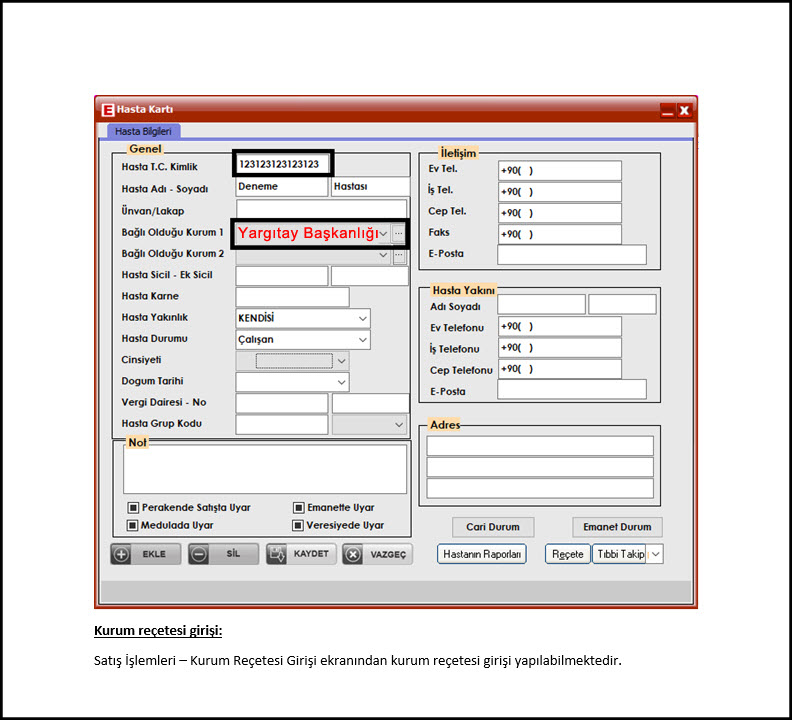This screenshot has height=720, width=792.
Task: Minimize the Hasta Kartı window
Action: [667, 110]
